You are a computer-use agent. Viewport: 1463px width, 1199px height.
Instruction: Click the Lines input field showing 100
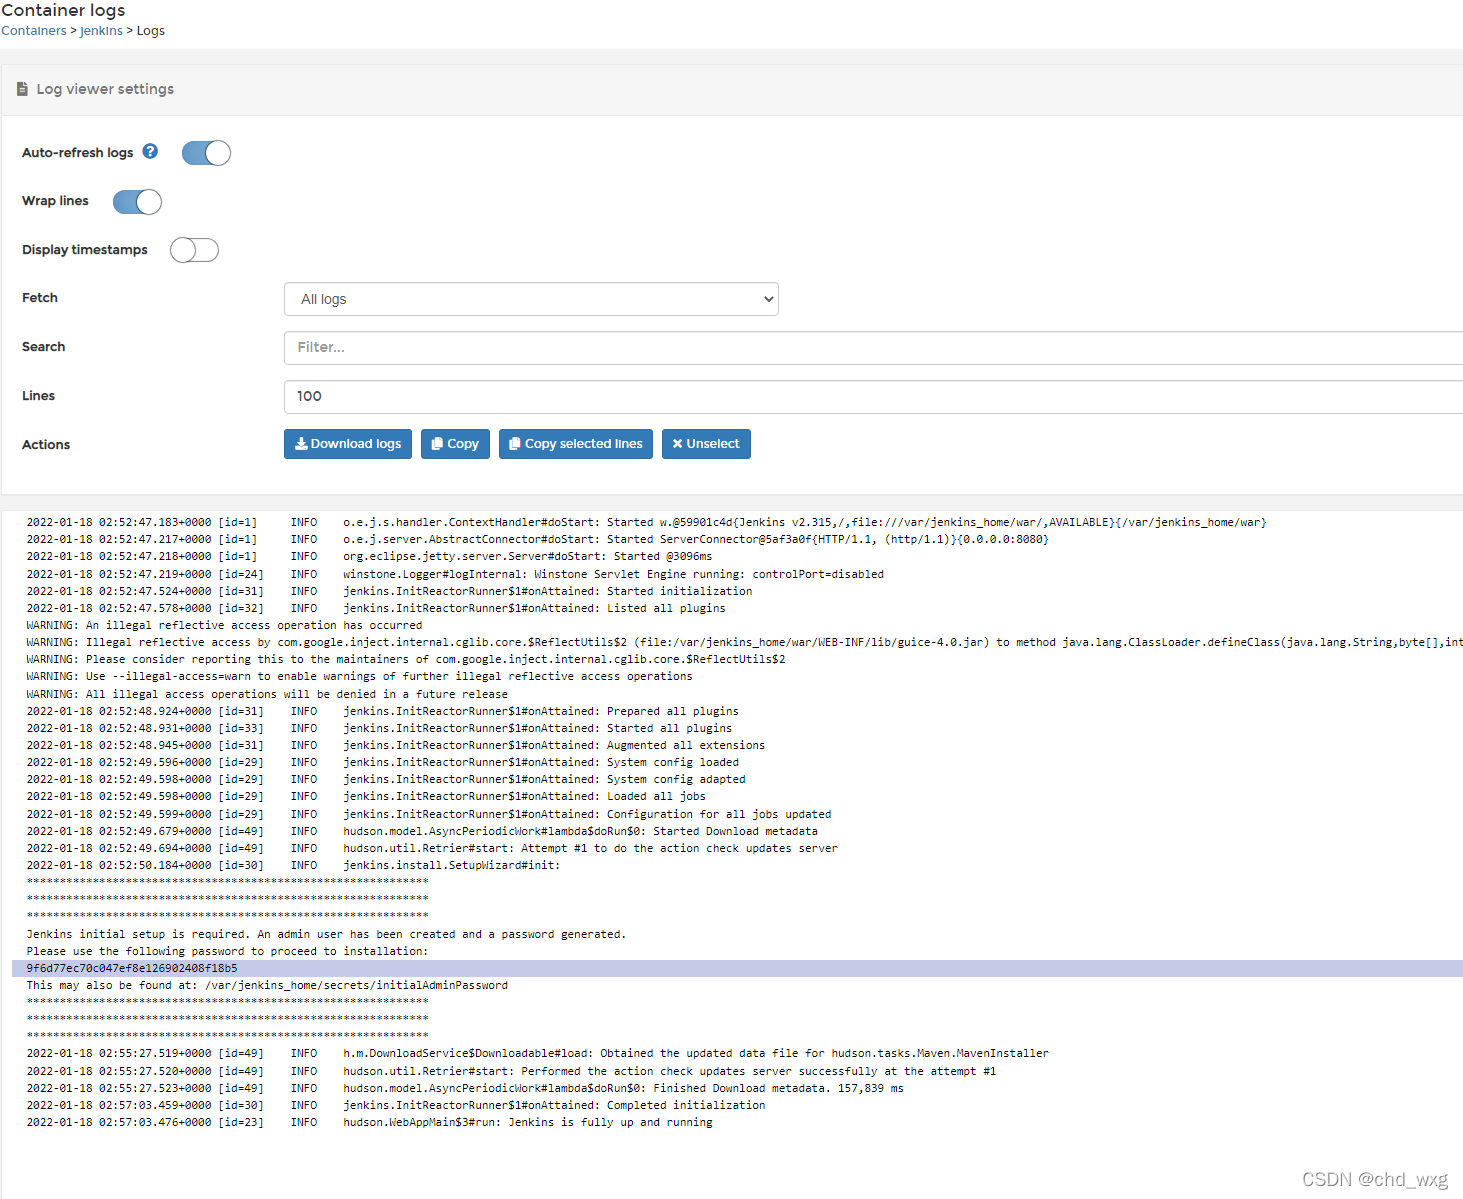click(x=873, y=396)
